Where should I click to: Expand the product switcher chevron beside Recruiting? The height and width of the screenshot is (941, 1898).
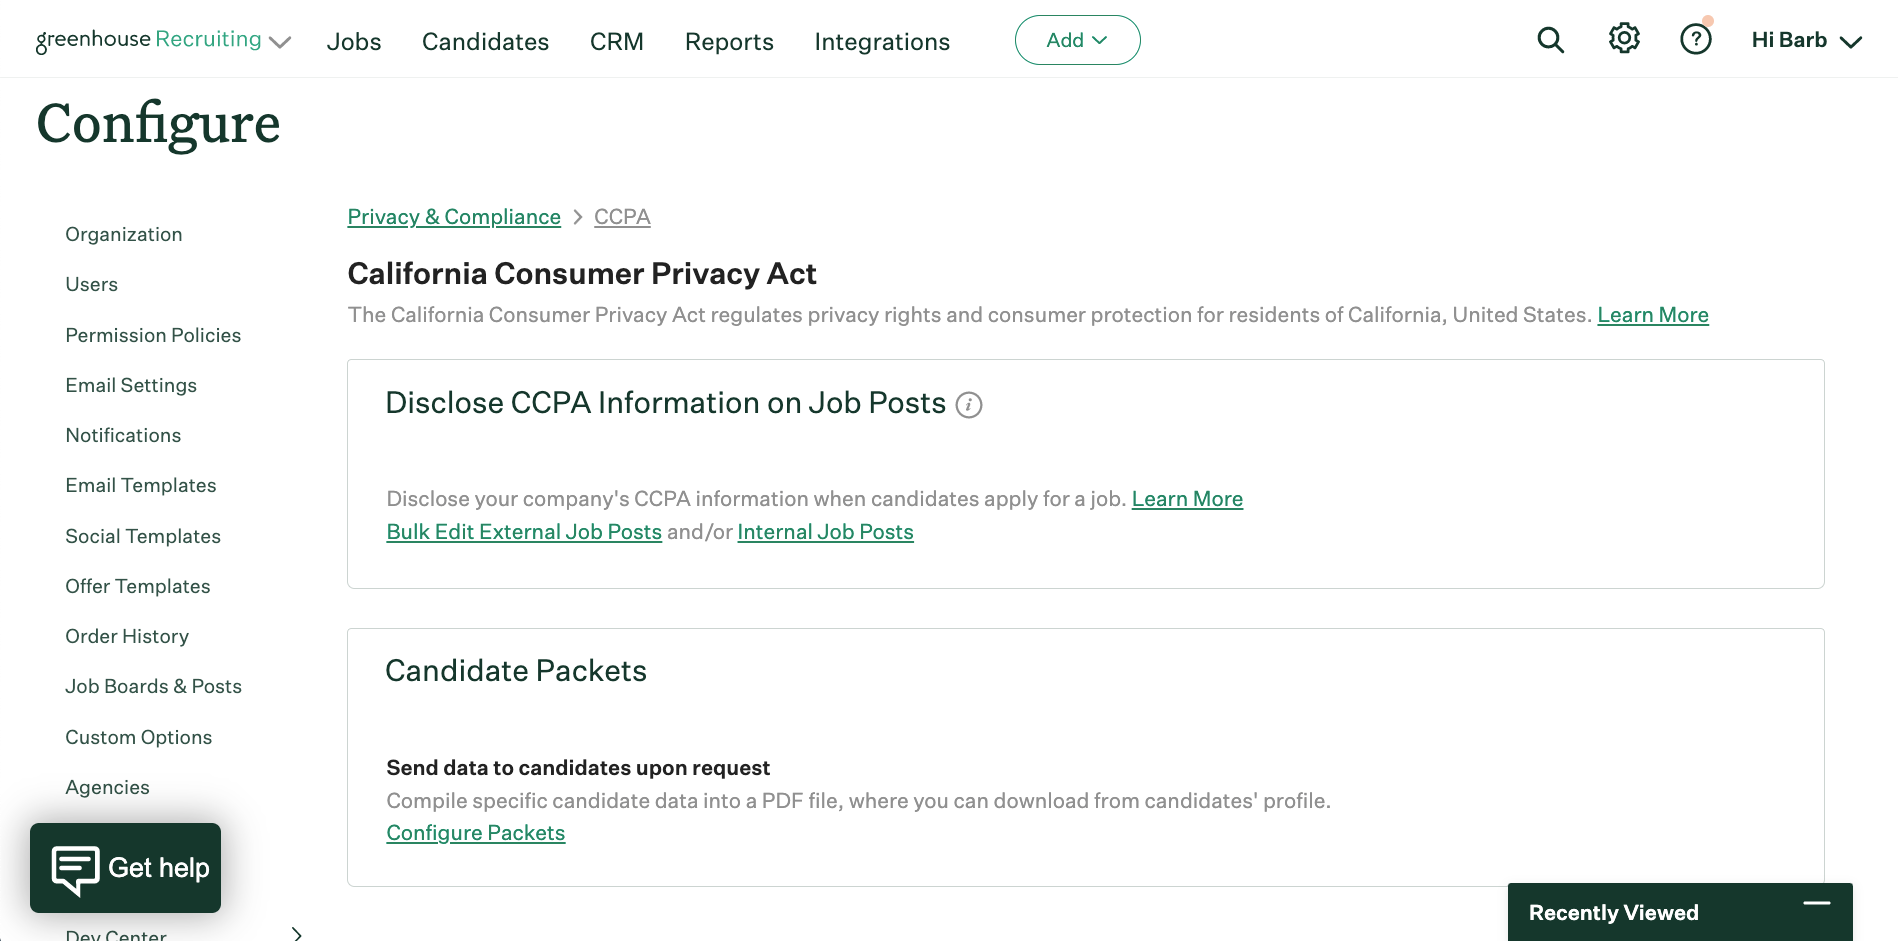click(281, 42)
